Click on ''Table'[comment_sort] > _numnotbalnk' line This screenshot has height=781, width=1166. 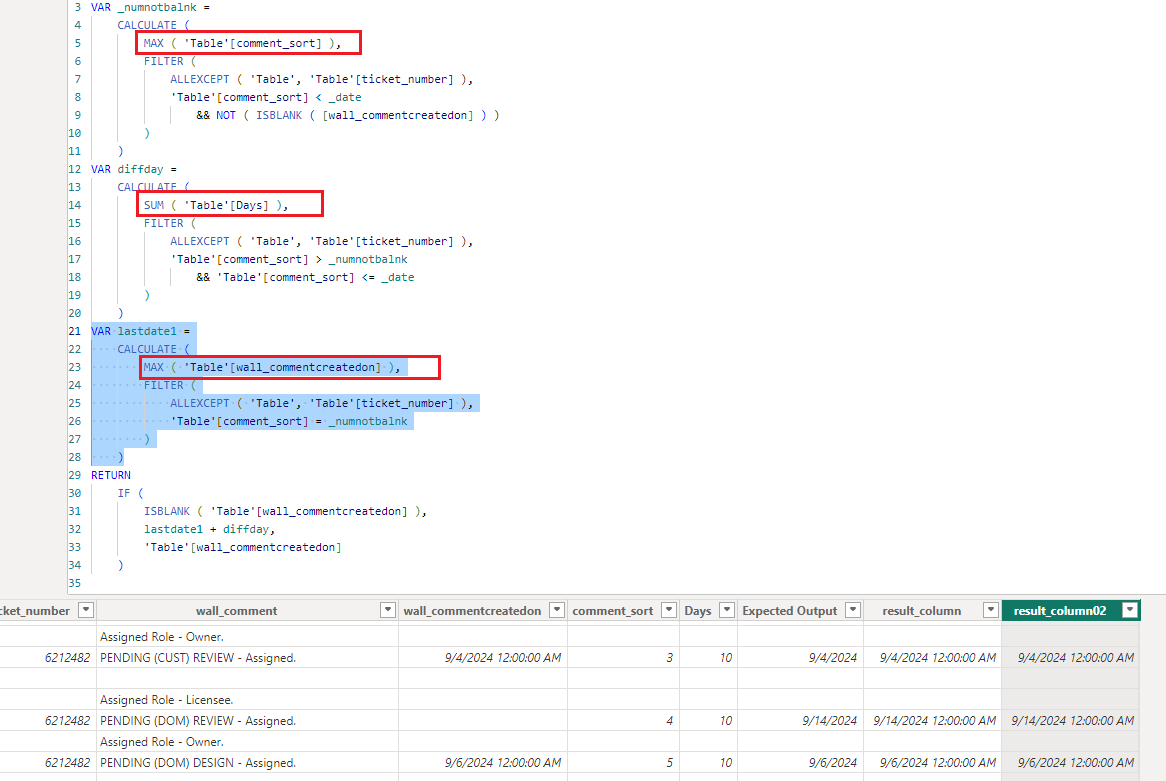coord(289,260)
